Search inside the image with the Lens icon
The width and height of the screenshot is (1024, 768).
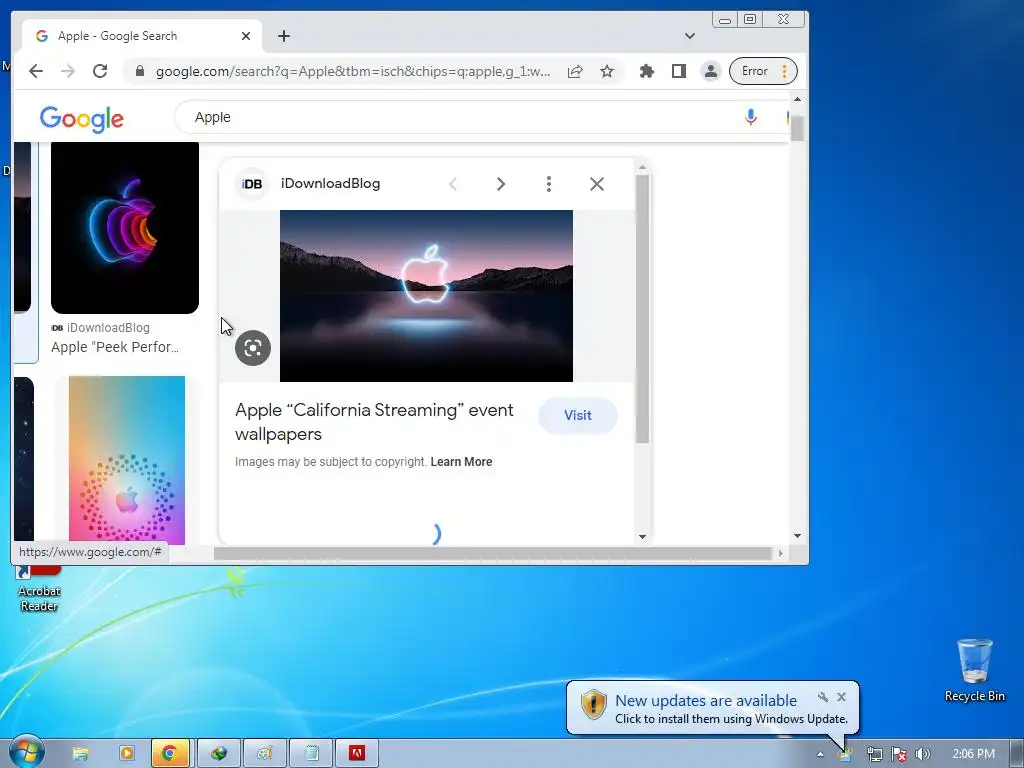click(253, 347)
